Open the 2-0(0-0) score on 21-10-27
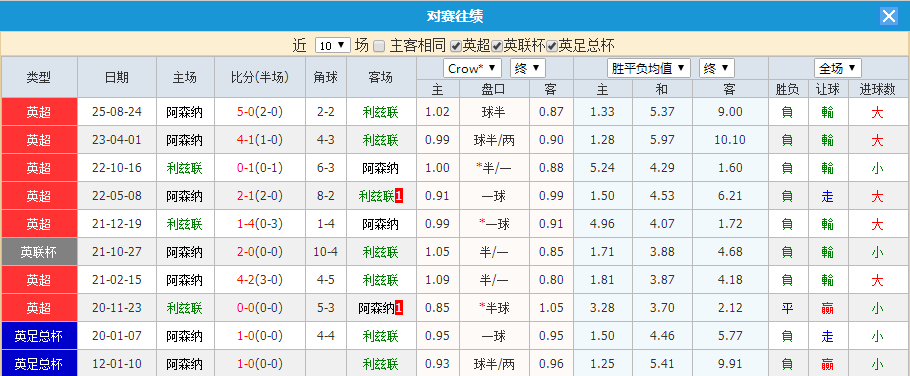910x376 pixels. pos(260,252)
